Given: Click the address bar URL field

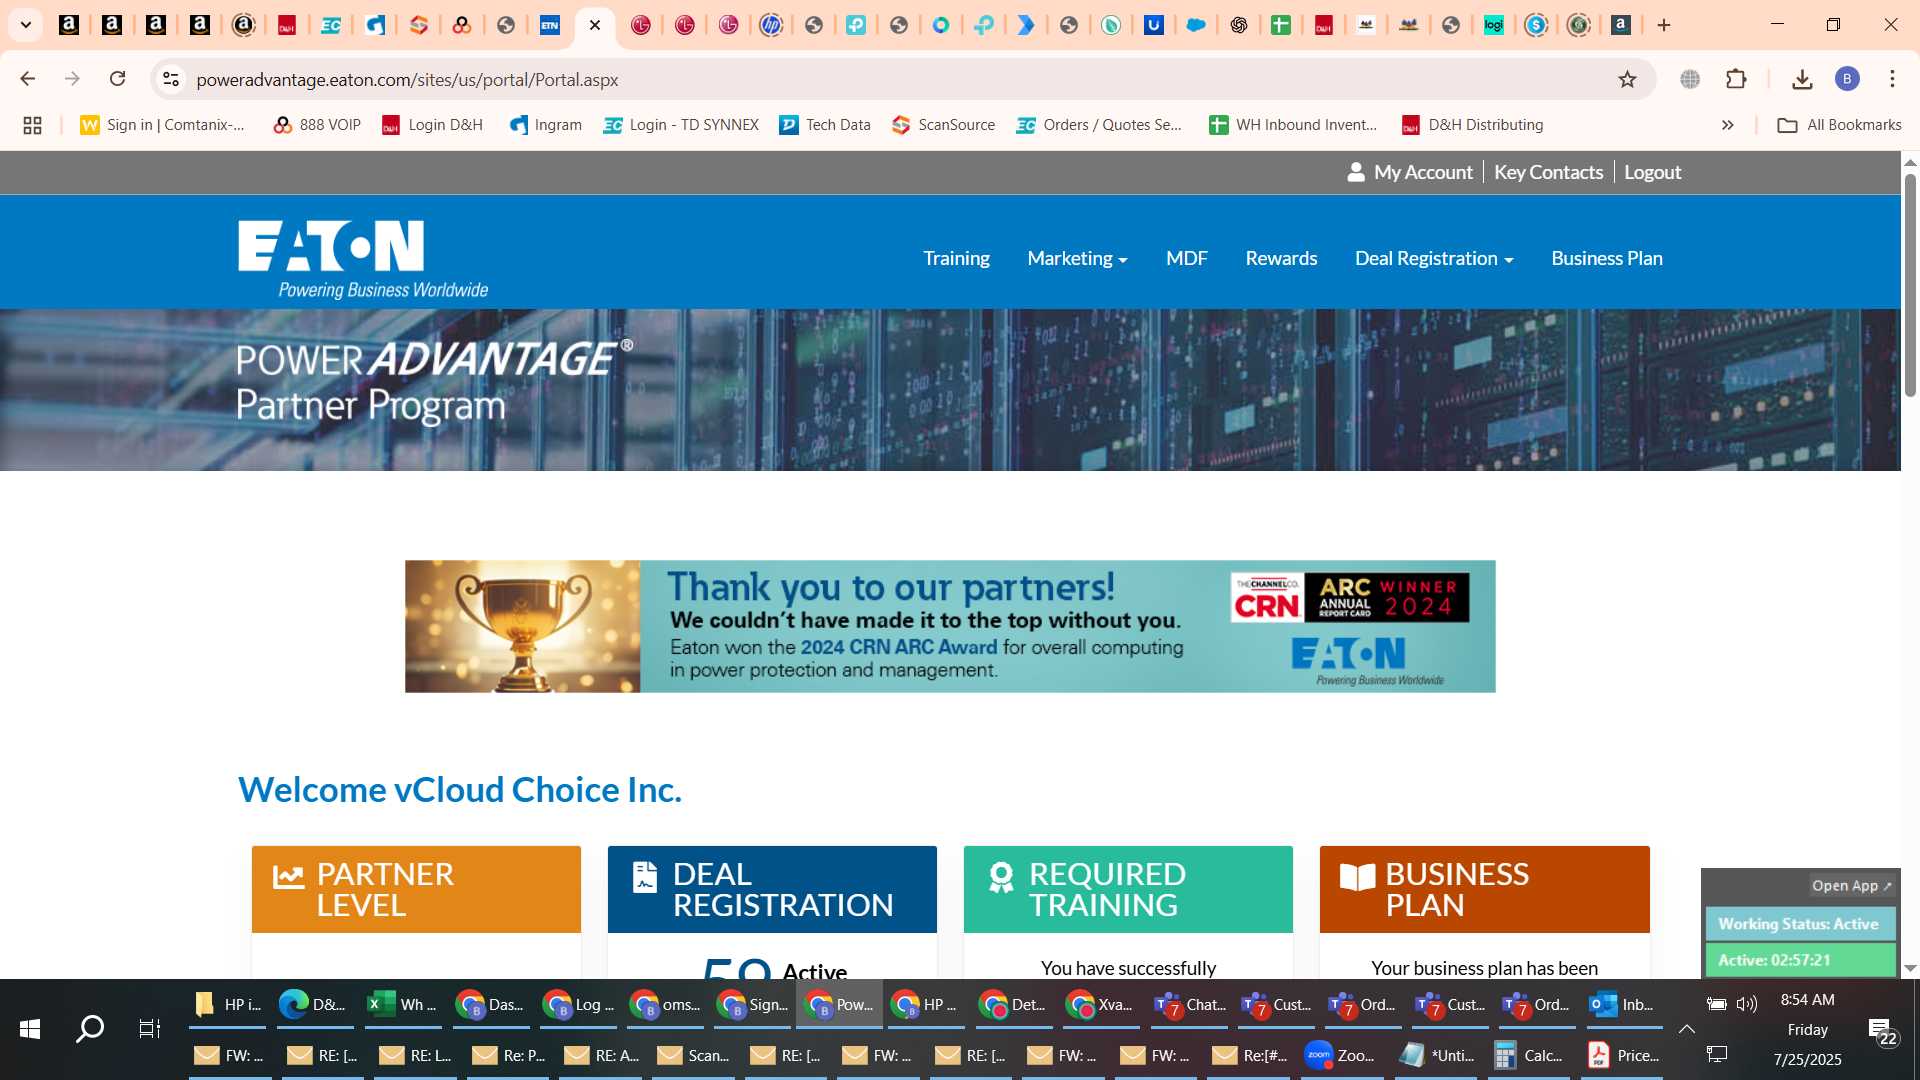Looking at the screenshot, I should (x=900, y=79).
